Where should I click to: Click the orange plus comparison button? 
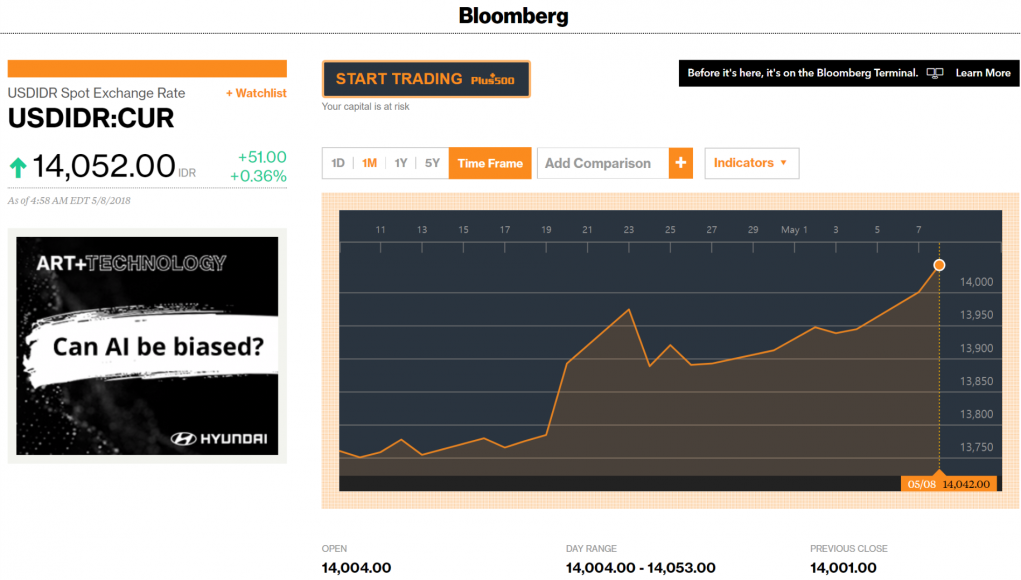pos(681,163)
